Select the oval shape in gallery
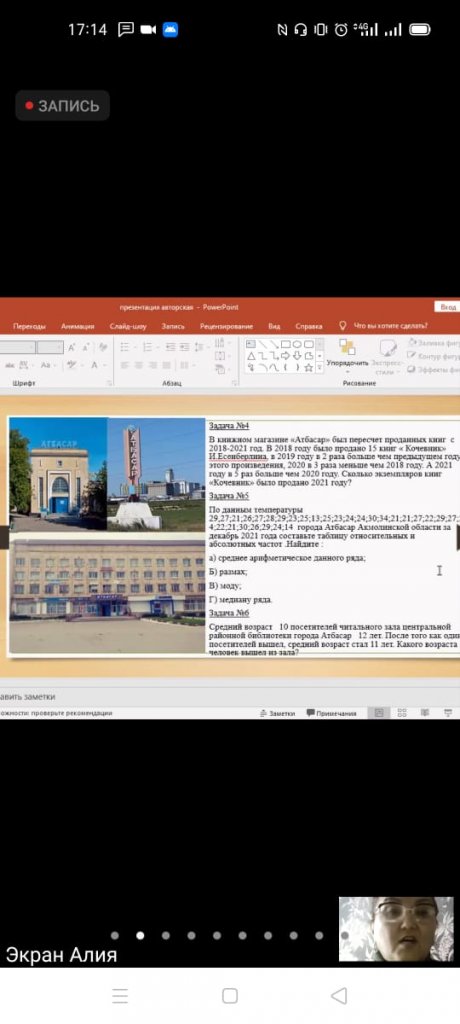460x1024 pixels. [x=297, y=344]
